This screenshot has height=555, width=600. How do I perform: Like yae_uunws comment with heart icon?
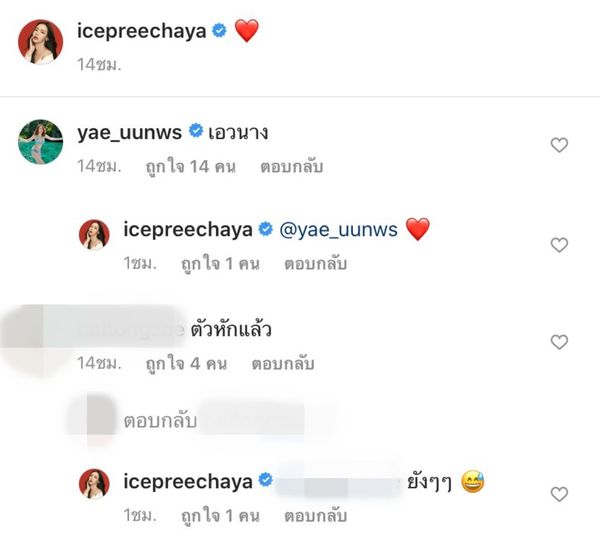click(x=559, y=145)
